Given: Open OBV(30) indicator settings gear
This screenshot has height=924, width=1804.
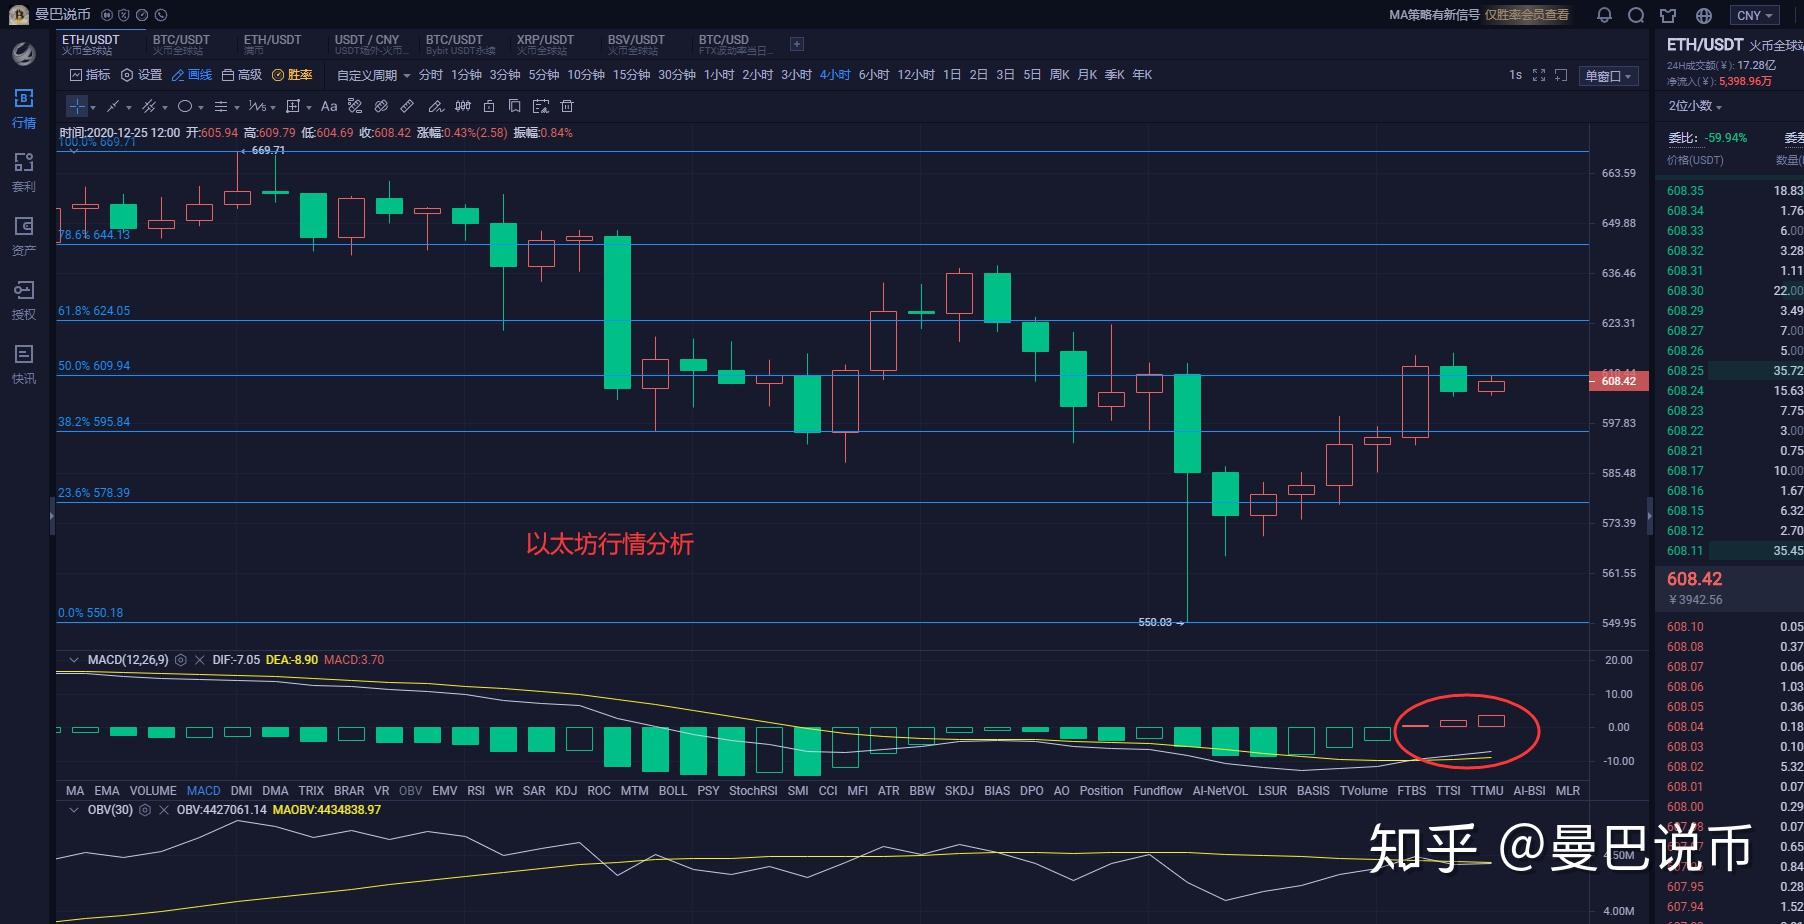Looking at the screenshot, I should (145, 810).
